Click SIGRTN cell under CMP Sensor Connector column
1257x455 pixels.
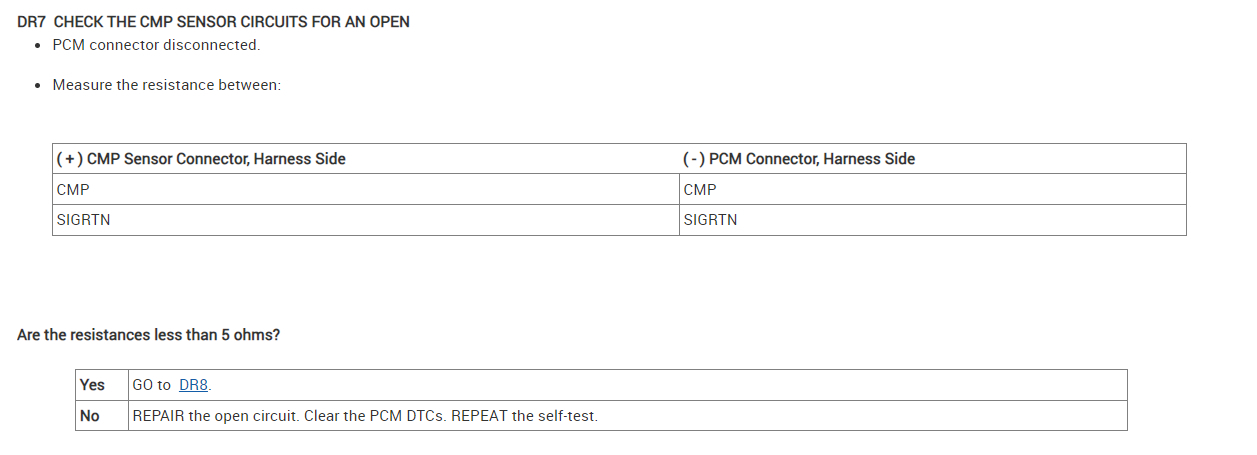click(84, 220)
